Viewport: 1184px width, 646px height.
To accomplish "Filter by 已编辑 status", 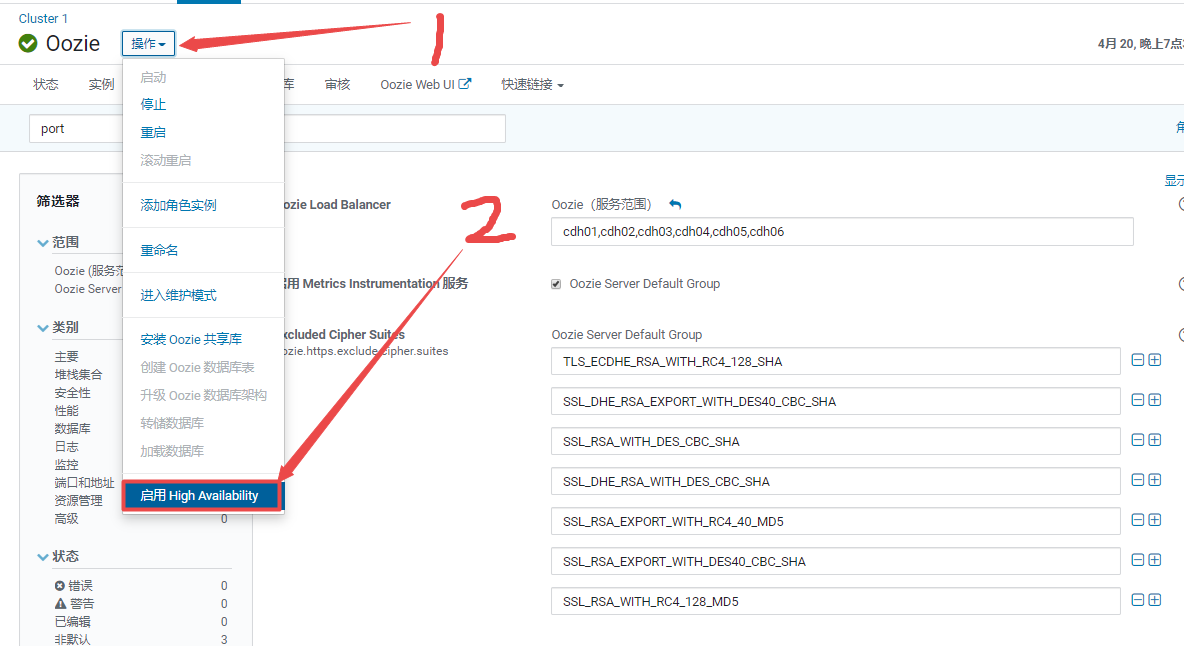I will 72,622.
